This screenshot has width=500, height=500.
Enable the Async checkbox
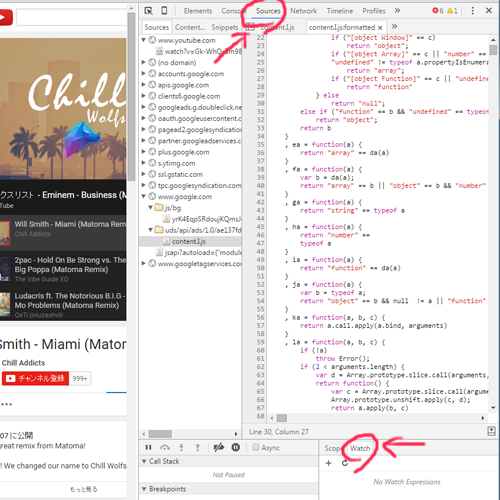pos(256,447)
